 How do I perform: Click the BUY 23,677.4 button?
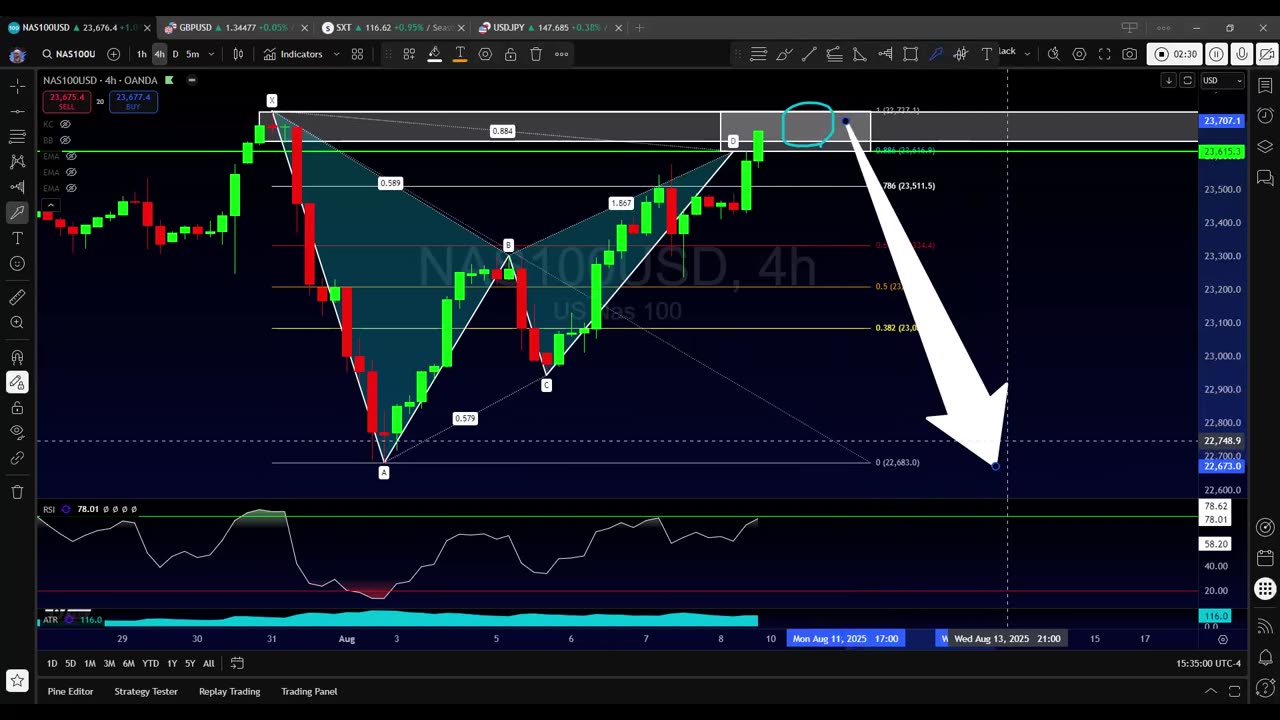(133, 101)
